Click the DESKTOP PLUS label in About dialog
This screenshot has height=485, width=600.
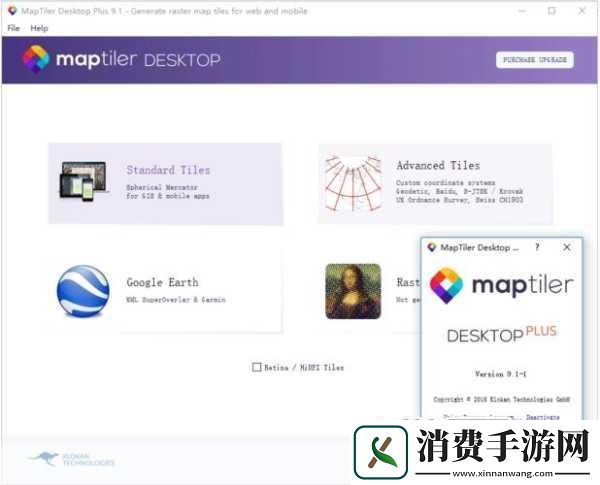pyautogui.click(x=502, y=333)
